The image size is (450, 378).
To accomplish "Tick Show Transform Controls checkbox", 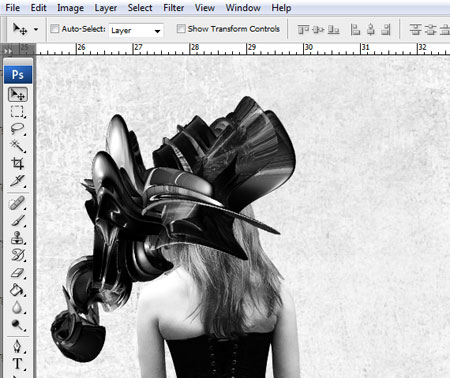I will click(181, 29).
